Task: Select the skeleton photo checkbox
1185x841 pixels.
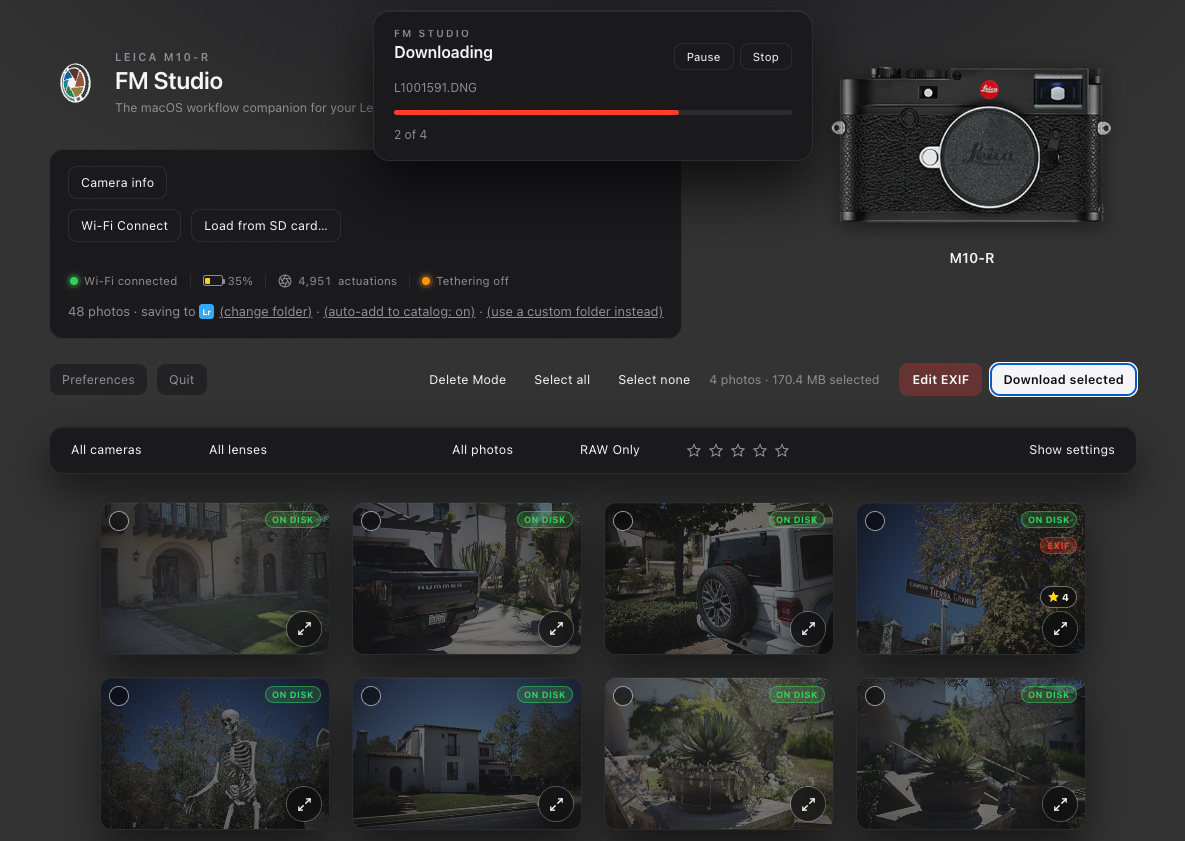Action: [119, 696]
